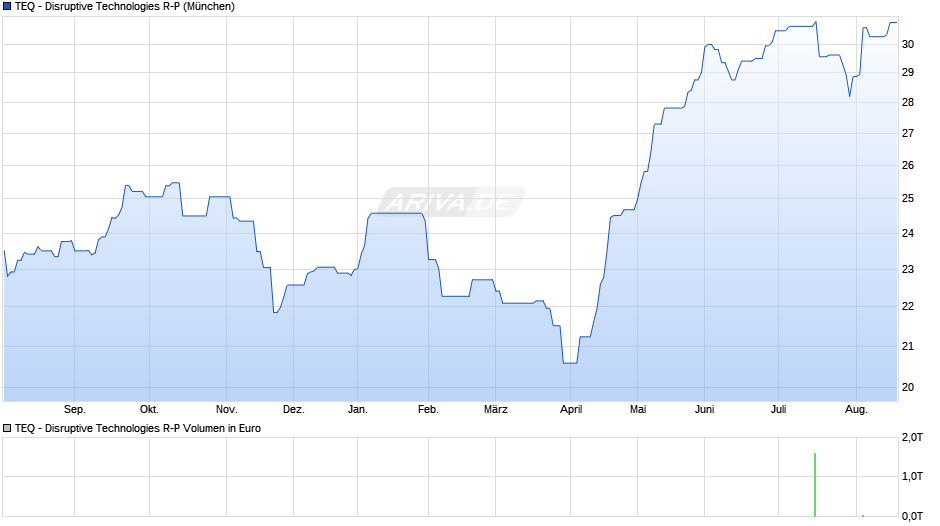940x526 pixels.
Task: Click the 'Mai' month label
Action: coord(638,410)
